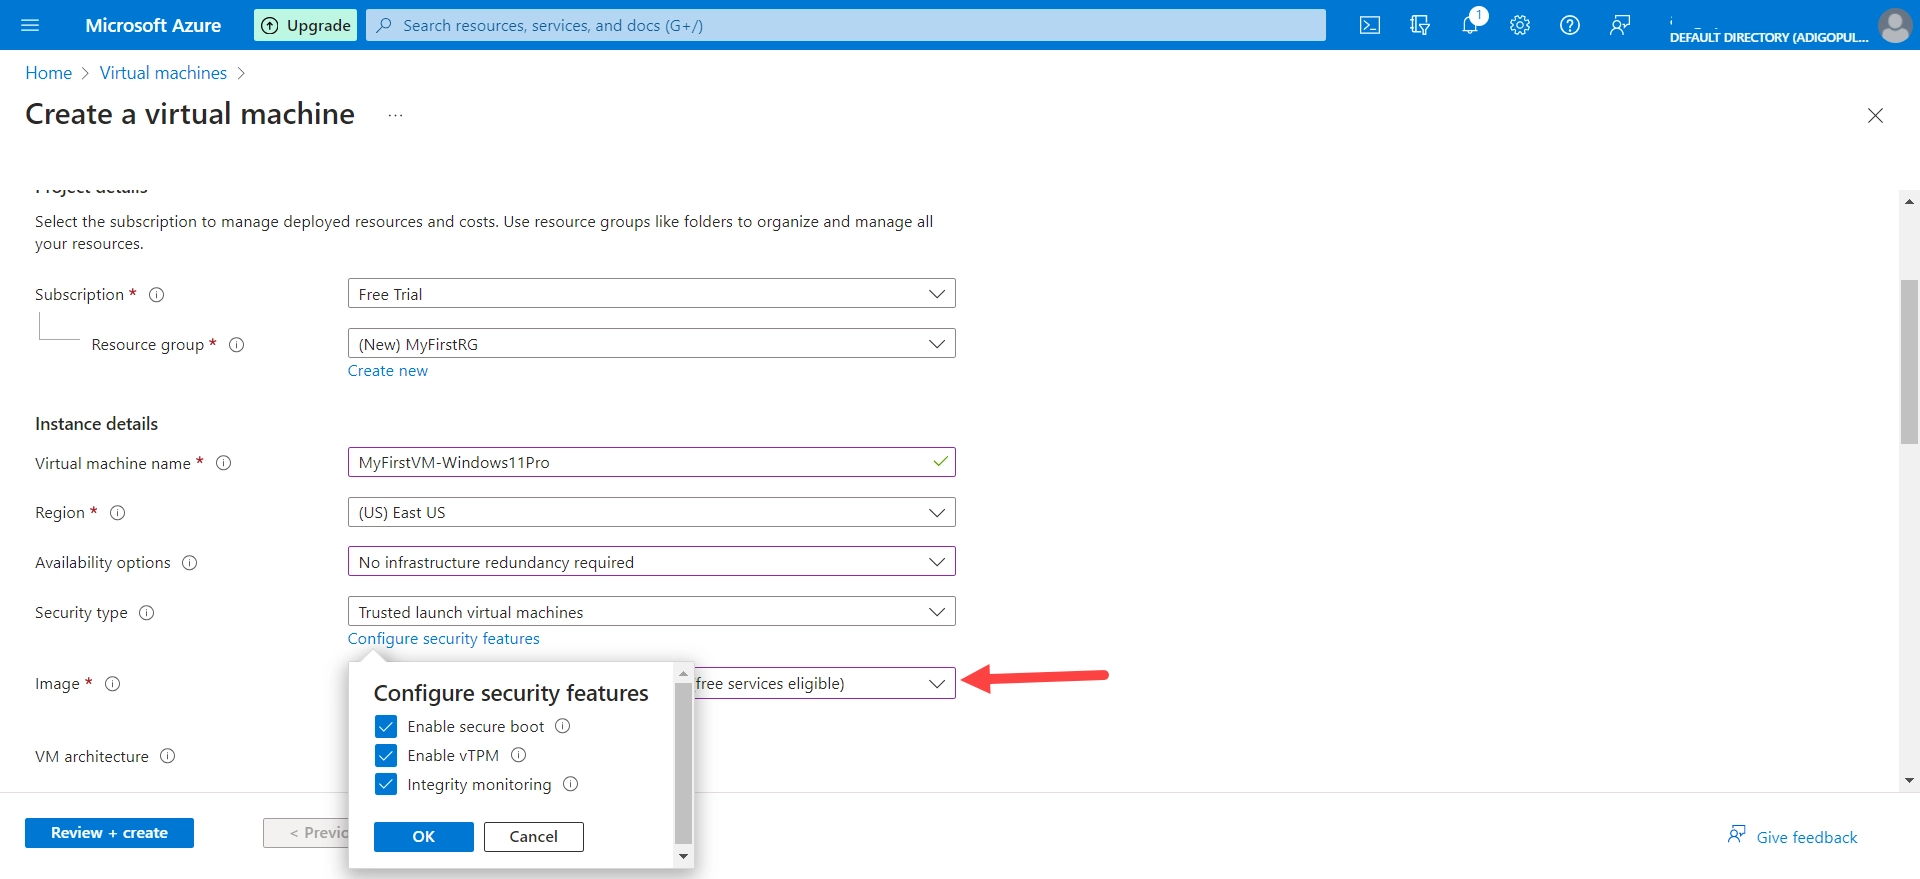This screenshot has height=879, width=1920.
Task: Open the notifications bell
Action: coord(1470,25)
